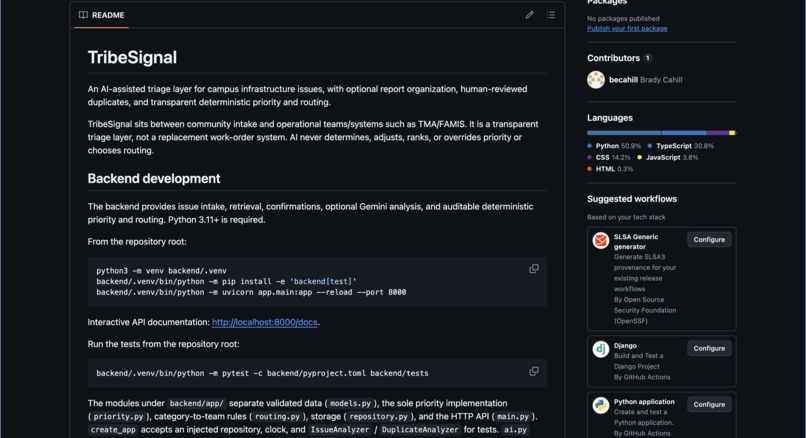Click the Suggested workflows heading
This screenshot has width=806, height=438.
(x=632, y=199)
